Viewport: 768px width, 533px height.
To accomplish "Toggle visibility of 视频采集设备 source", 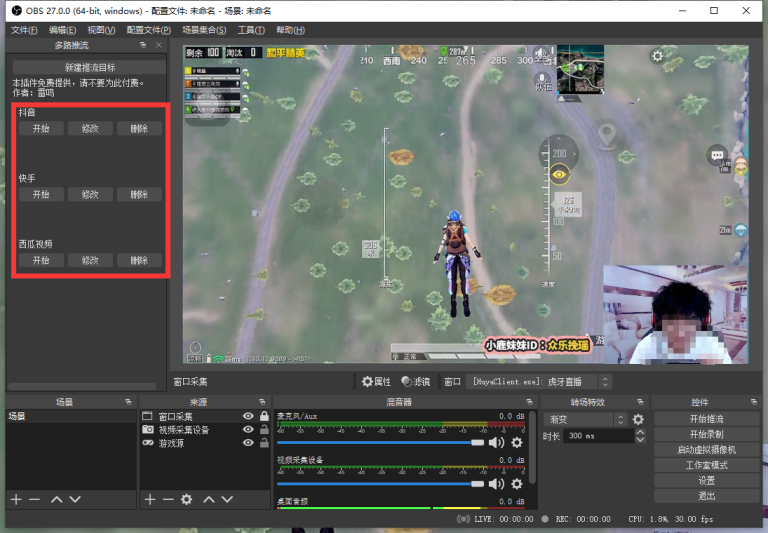I will (x=248, y=429).
